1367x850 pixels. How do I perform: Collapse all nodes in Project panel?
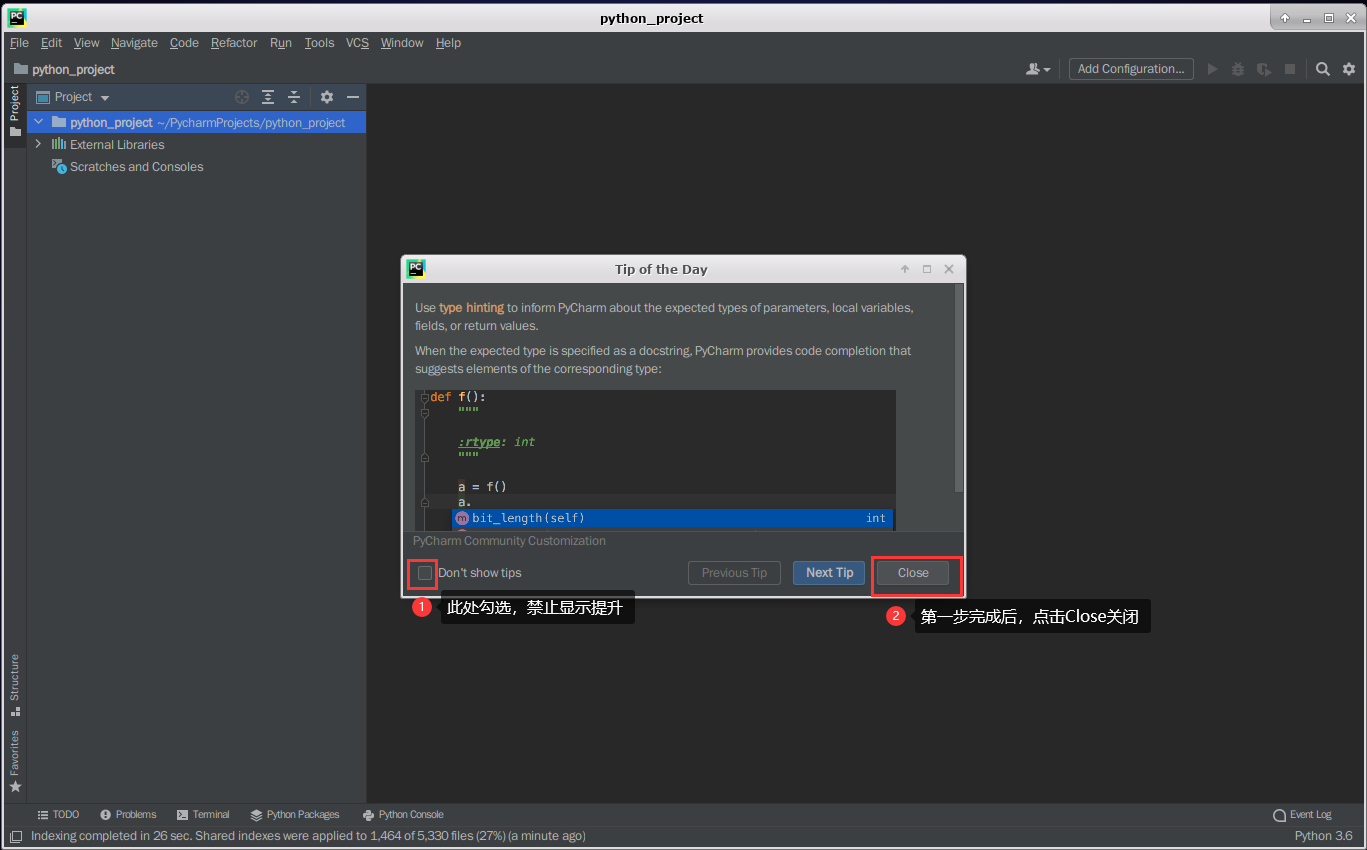click(x=294, y=97)
